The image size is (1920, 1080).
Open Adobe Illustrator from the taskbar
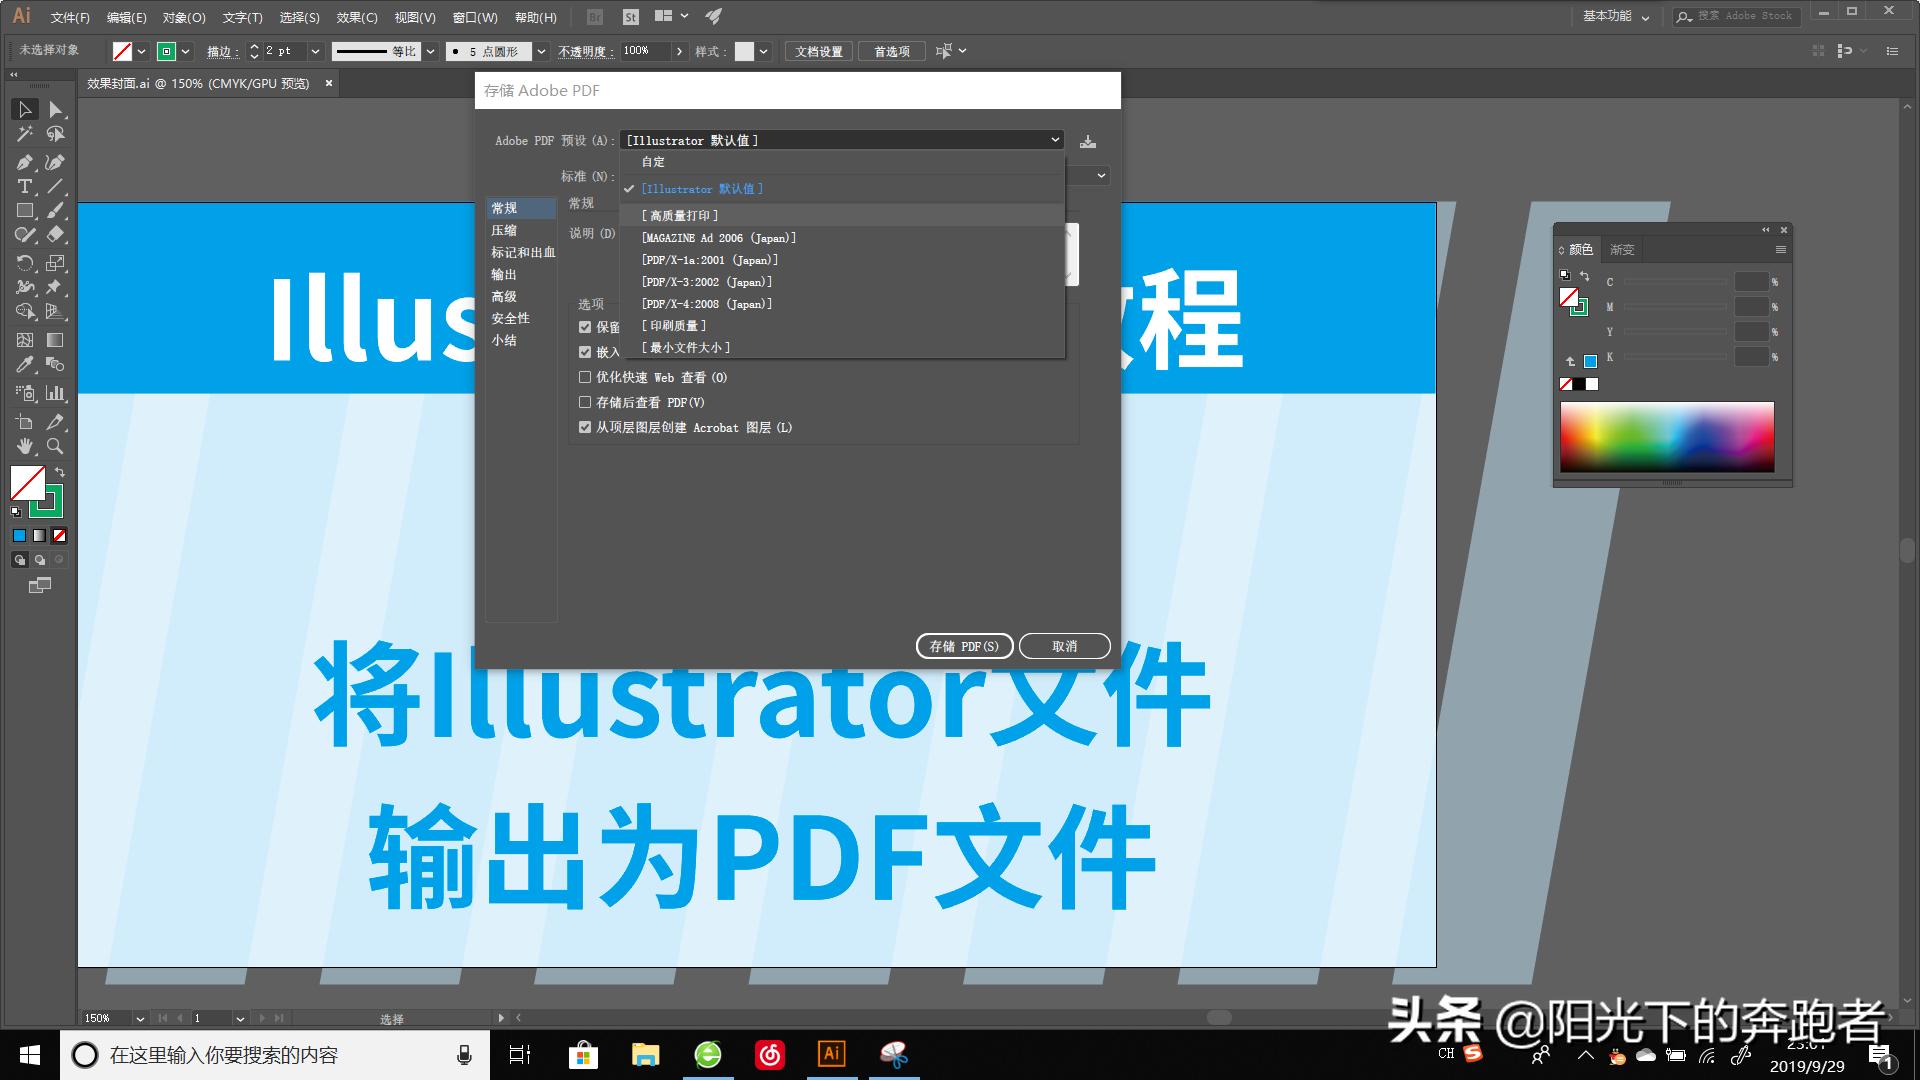831,1054
